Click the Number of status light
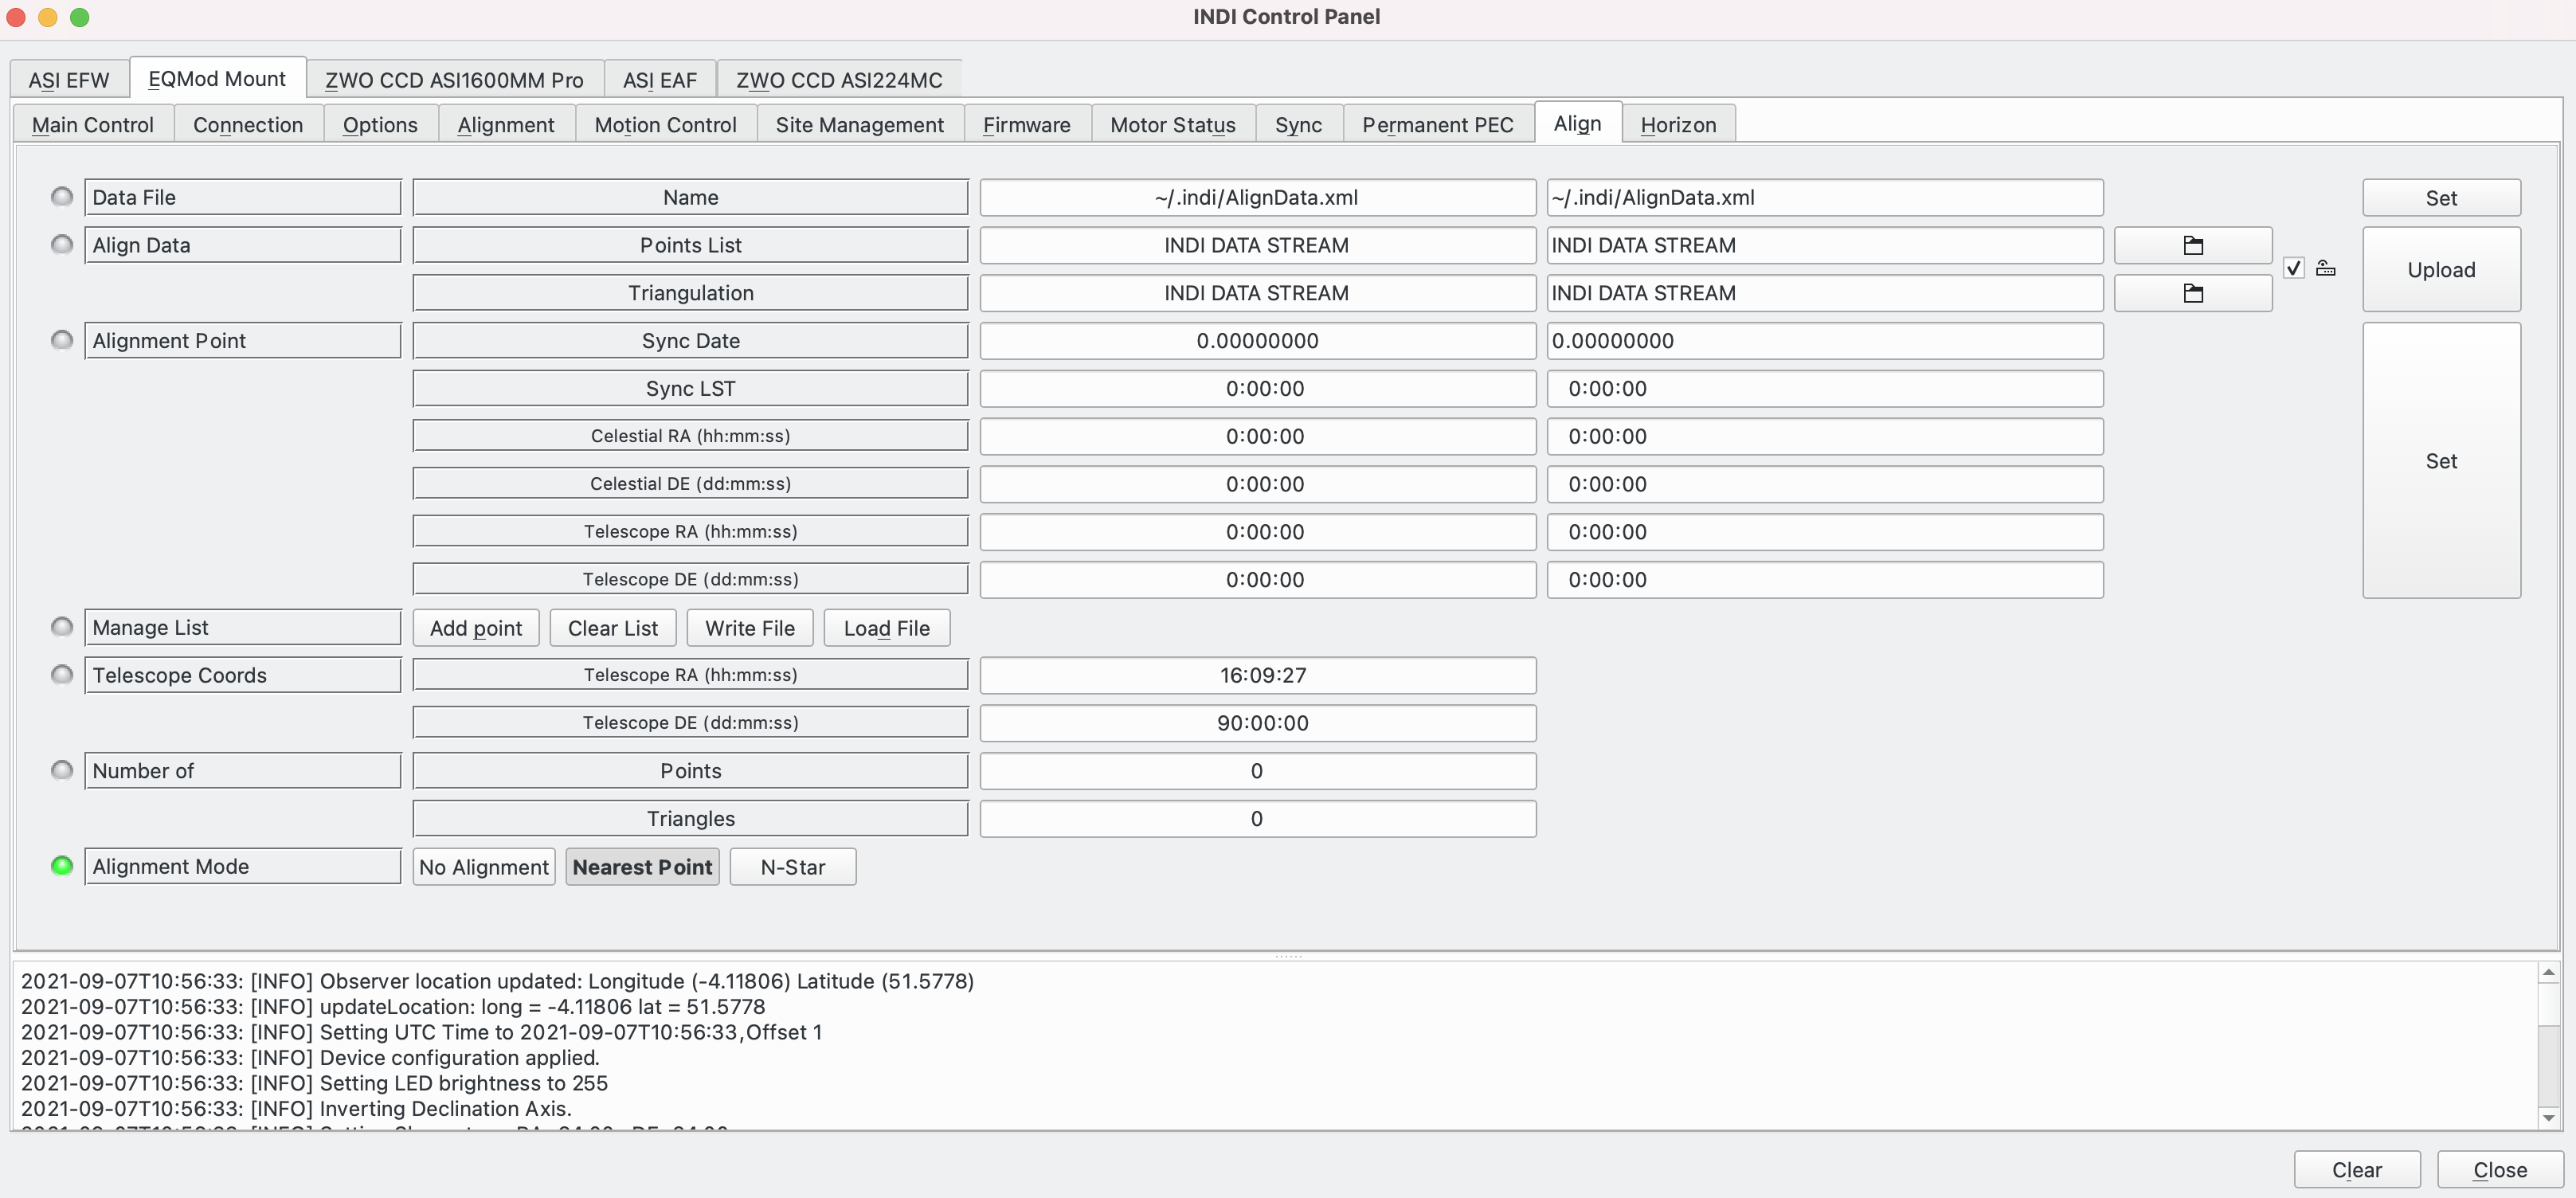The height and width of the screenshot is (1198, 2576). (x=62, y=770)
